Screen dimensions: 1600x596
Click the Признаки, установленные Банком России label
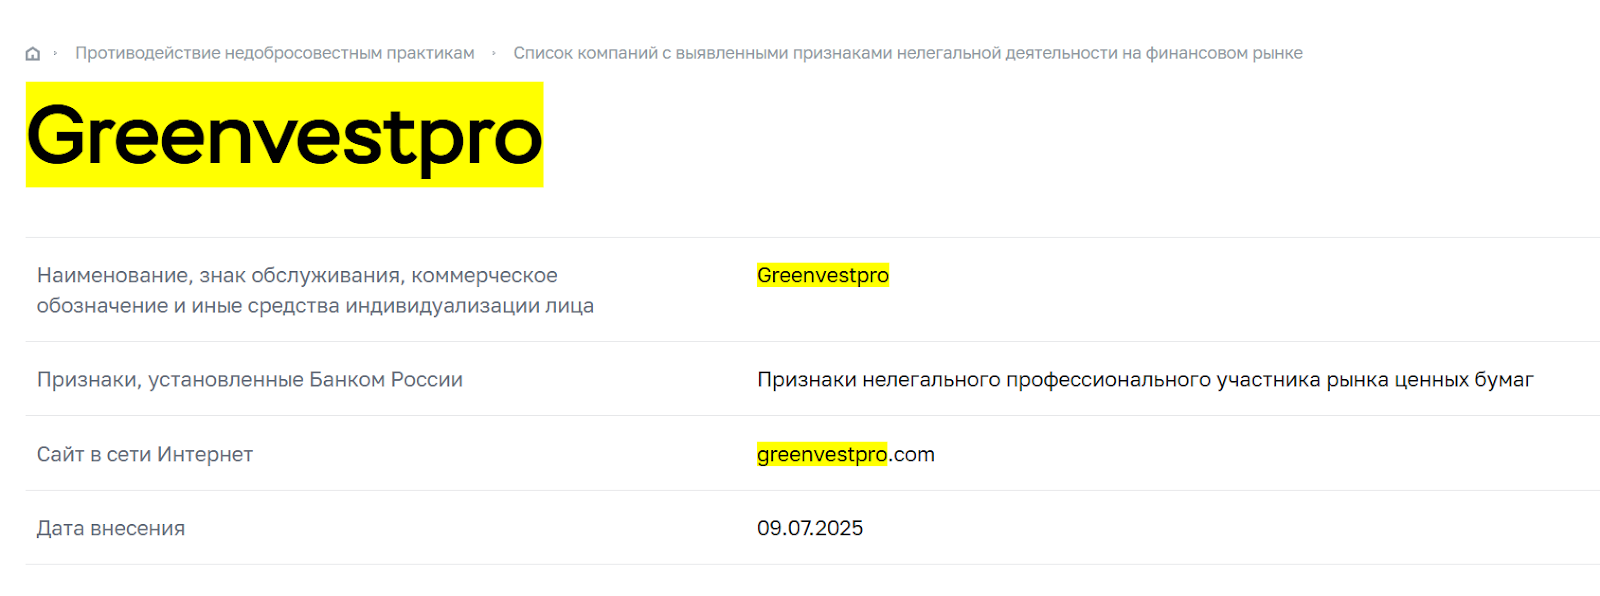[x=251, y=380]
